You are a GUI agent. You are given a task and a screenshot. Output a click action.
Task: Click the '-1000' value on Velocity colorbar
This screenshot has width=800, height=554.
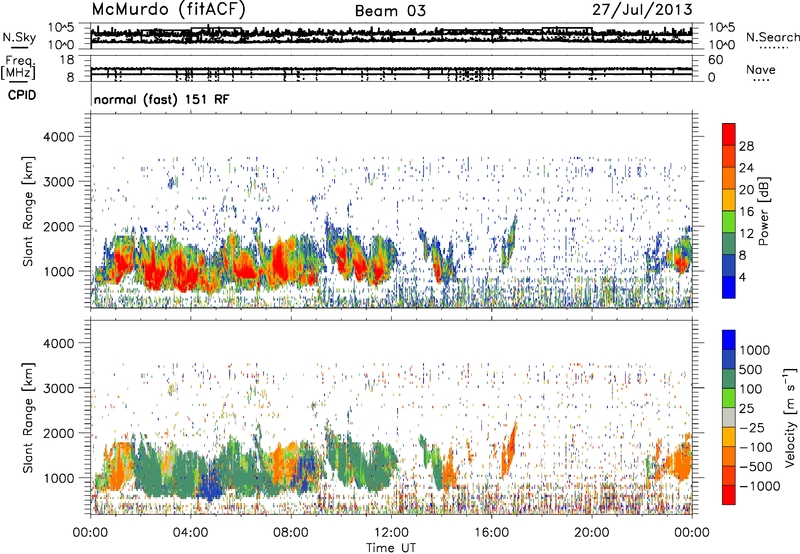pyautogui.click(x=759, y=486)
